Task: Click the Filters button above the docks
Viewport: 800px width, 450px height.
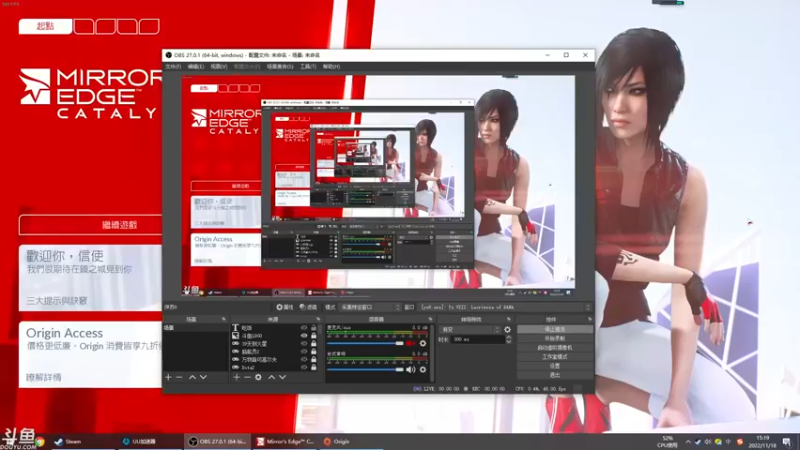Action: pyautogui.click(x=308, y=307)
